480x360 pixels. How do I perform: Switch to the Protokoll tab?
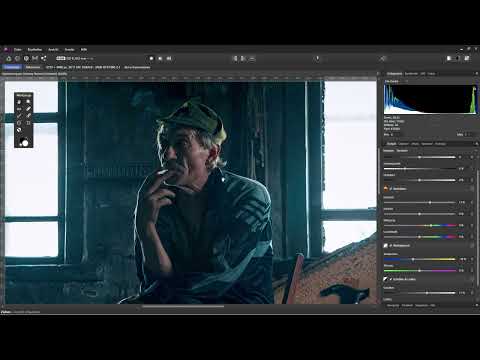407,305
